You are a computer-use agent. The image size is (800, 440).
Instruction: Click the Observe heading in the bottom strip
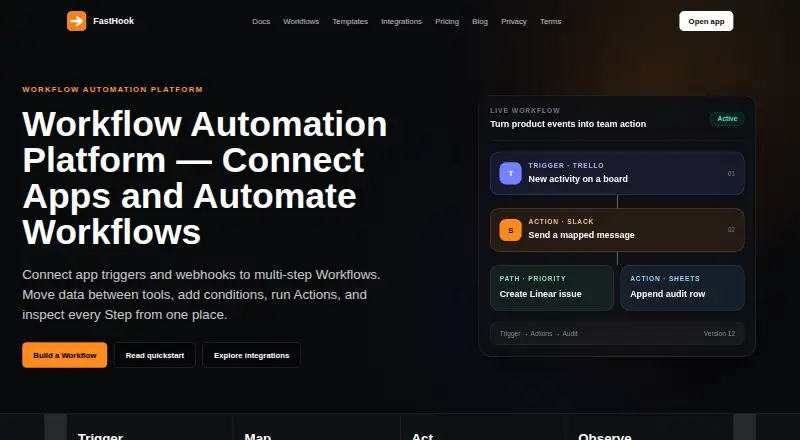pos(605,437)
